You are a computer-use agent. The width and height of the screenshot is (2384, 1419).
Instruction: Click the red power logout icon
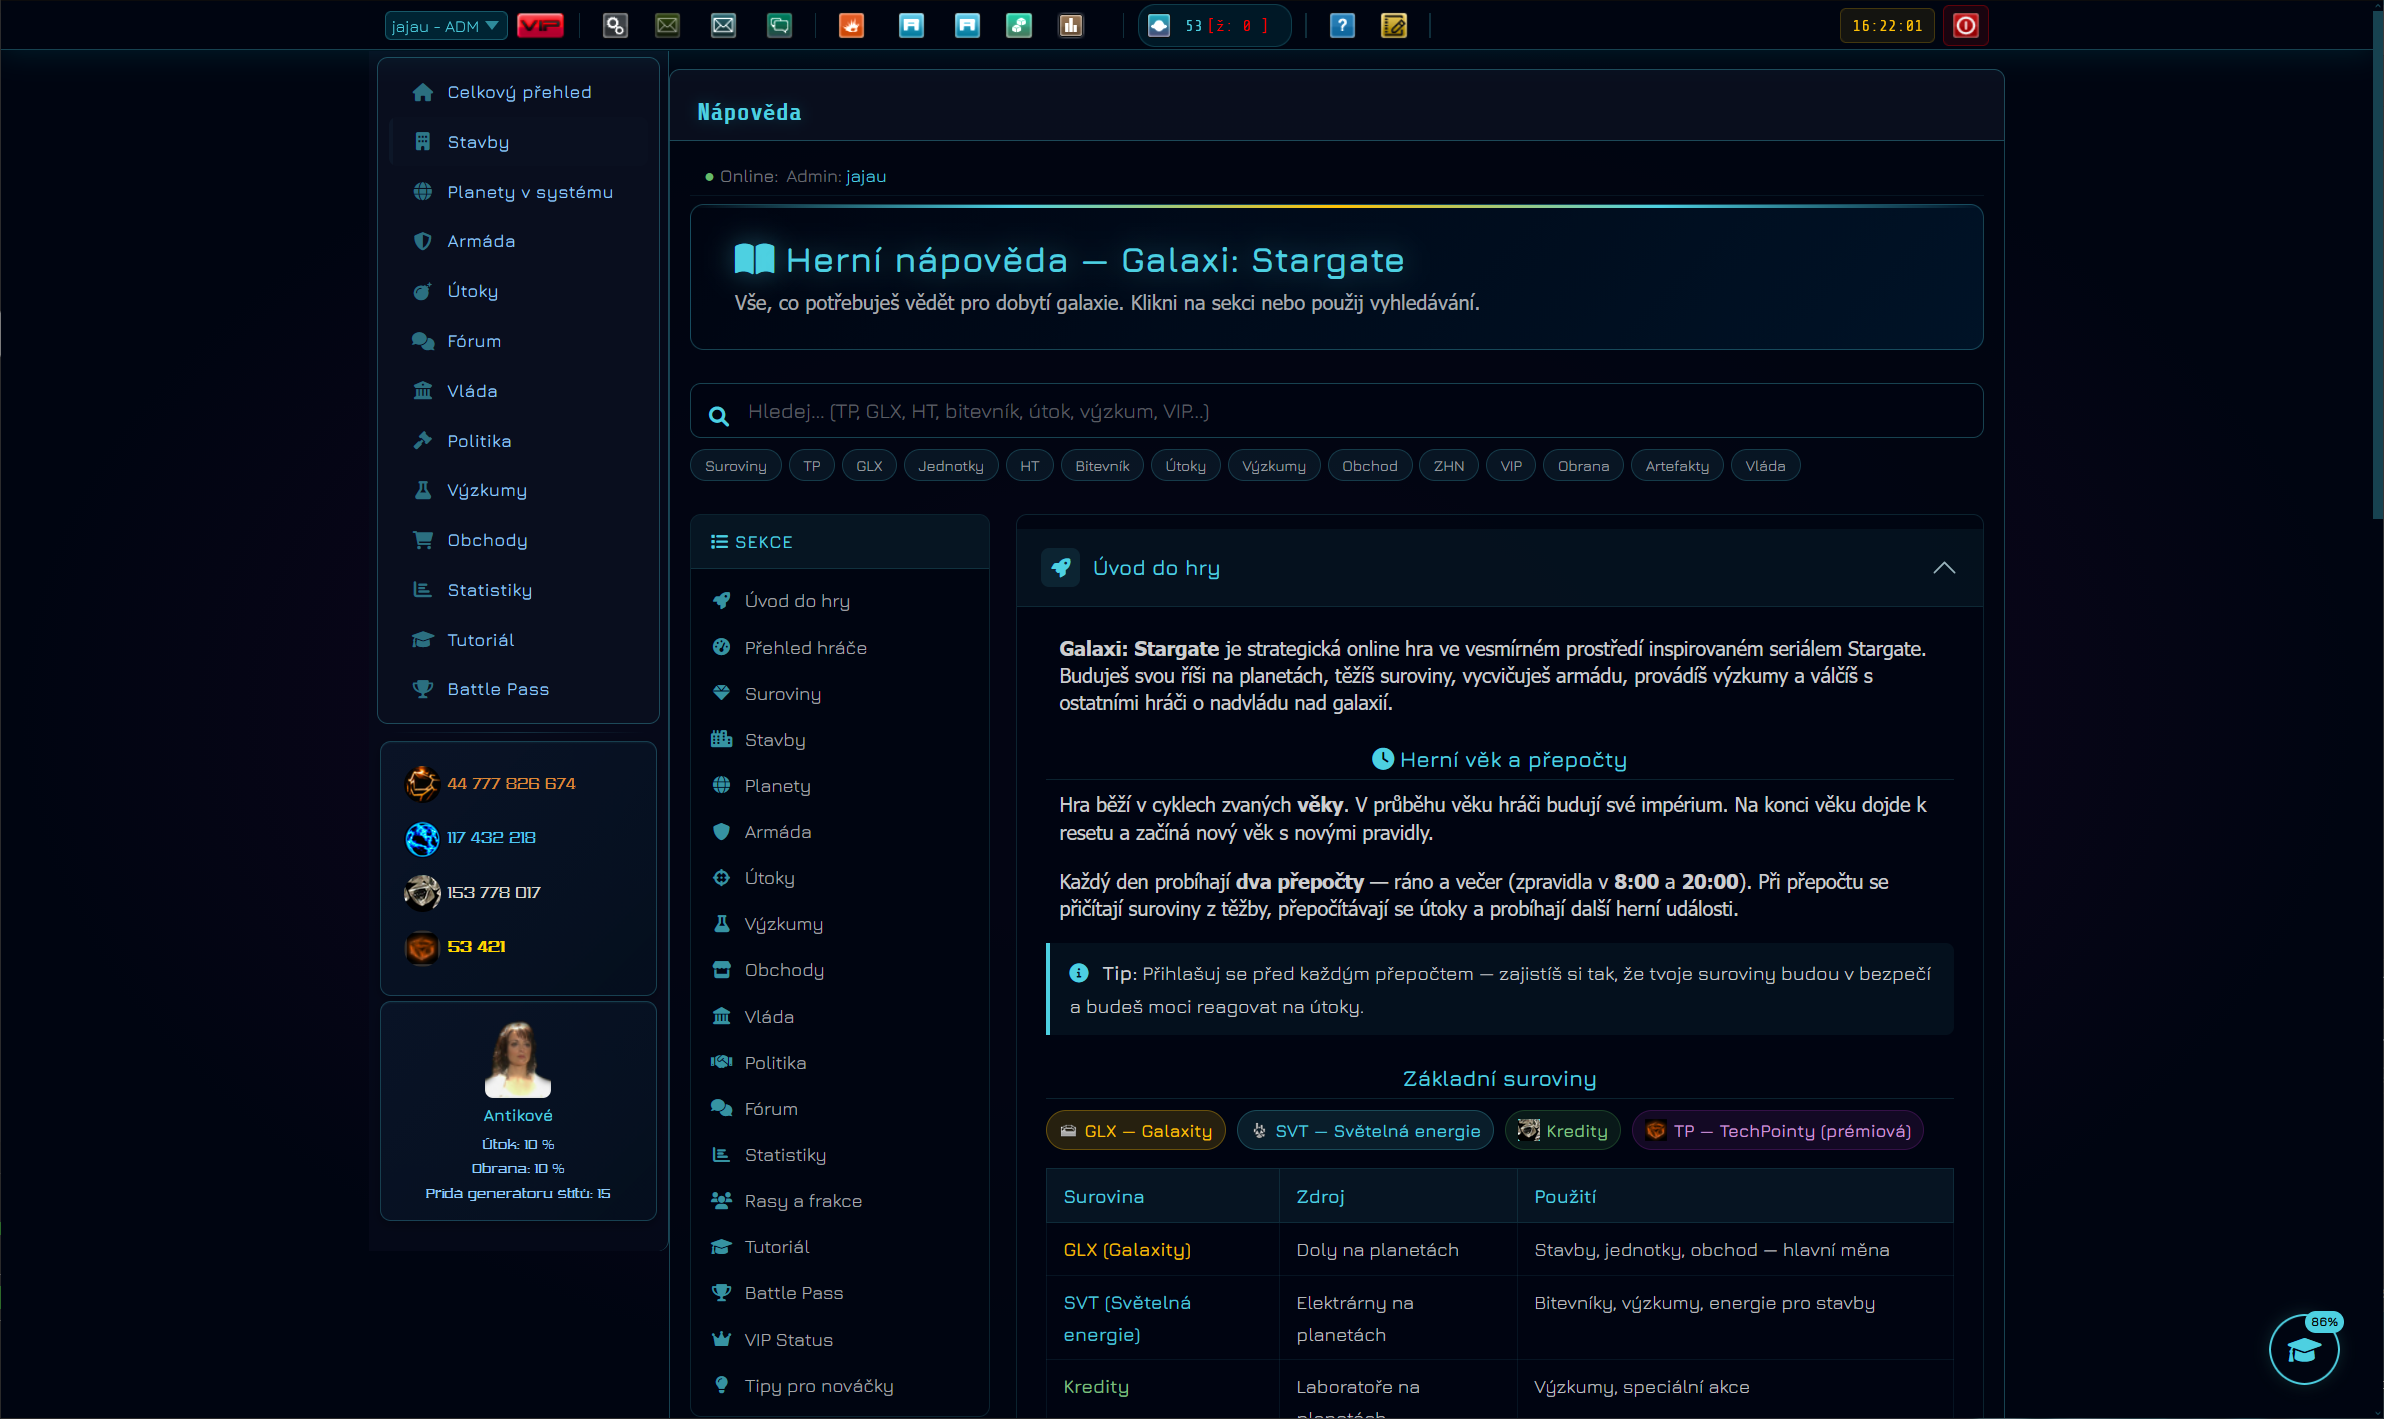(x=1965, y=26)
